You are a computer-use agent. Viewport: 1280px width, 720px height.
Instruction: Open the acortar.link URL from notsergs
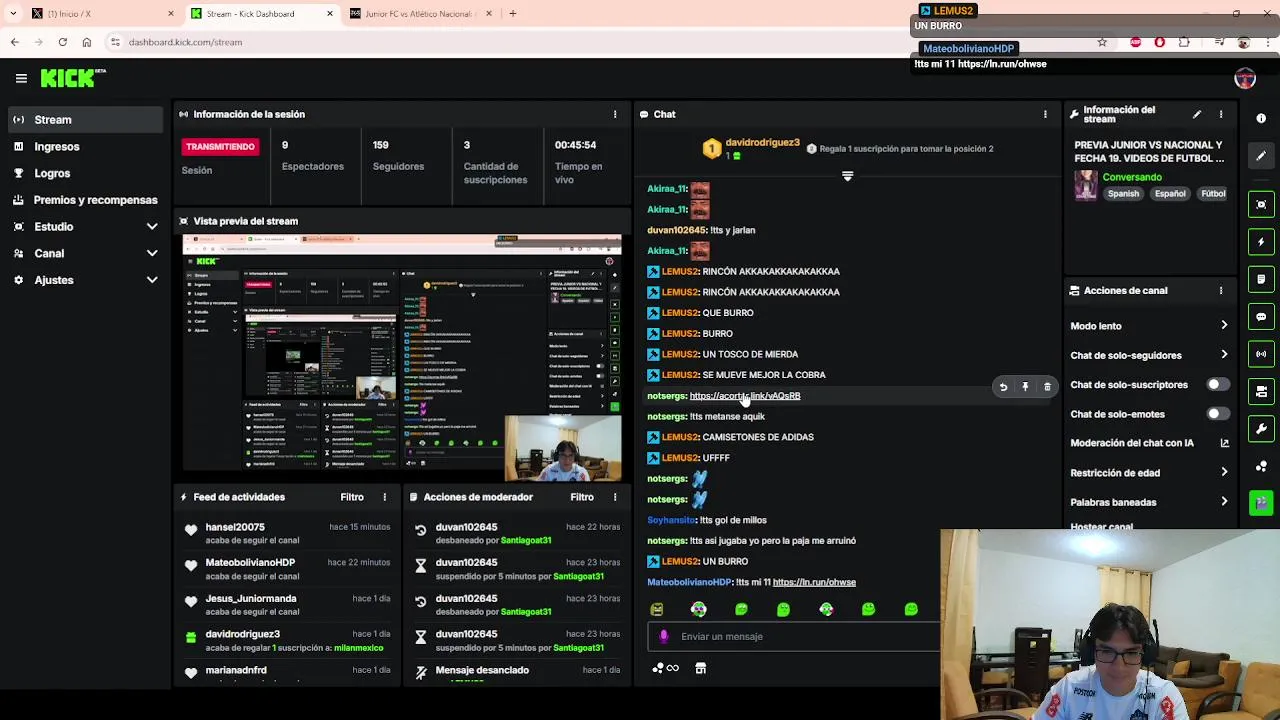click(745, 396)
